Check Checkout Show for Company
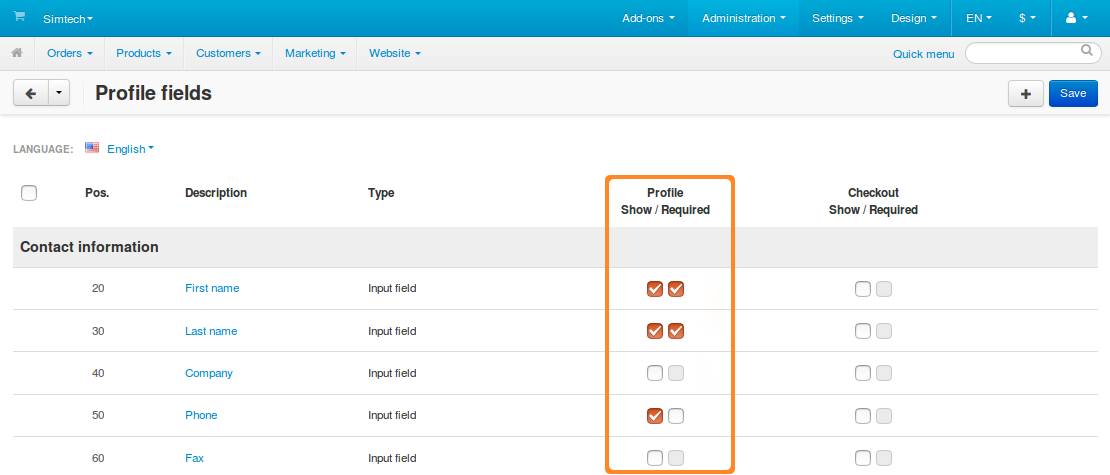 862,373
